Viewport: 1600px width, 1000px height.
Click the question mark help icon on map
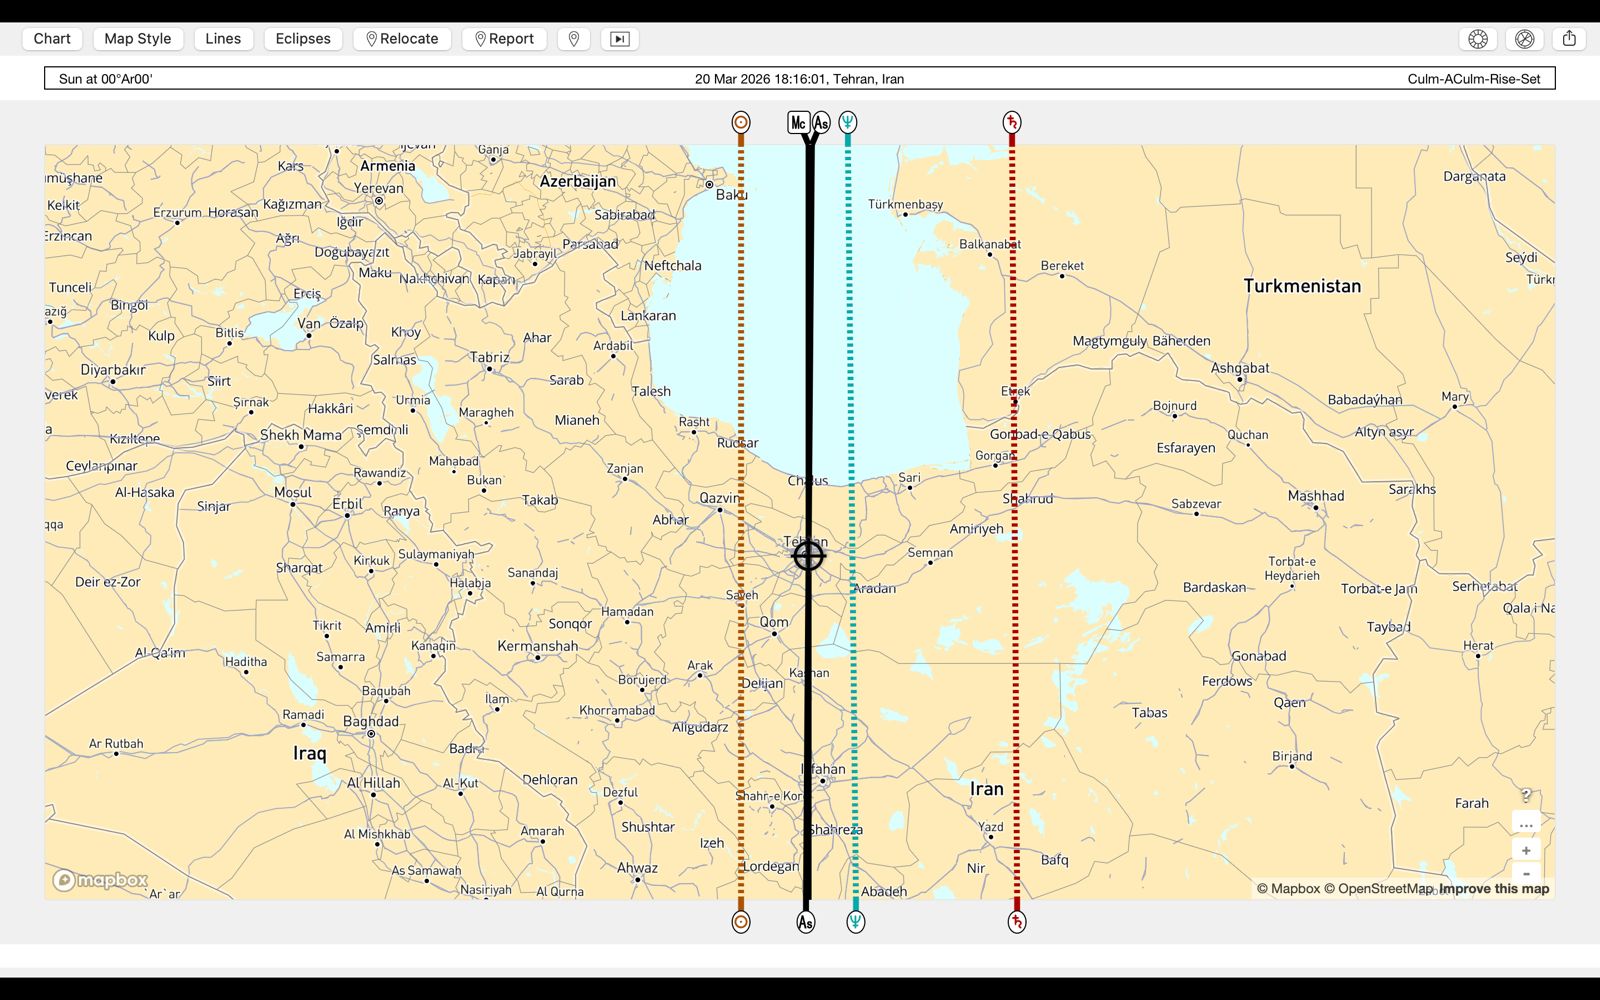[1526, 795]
